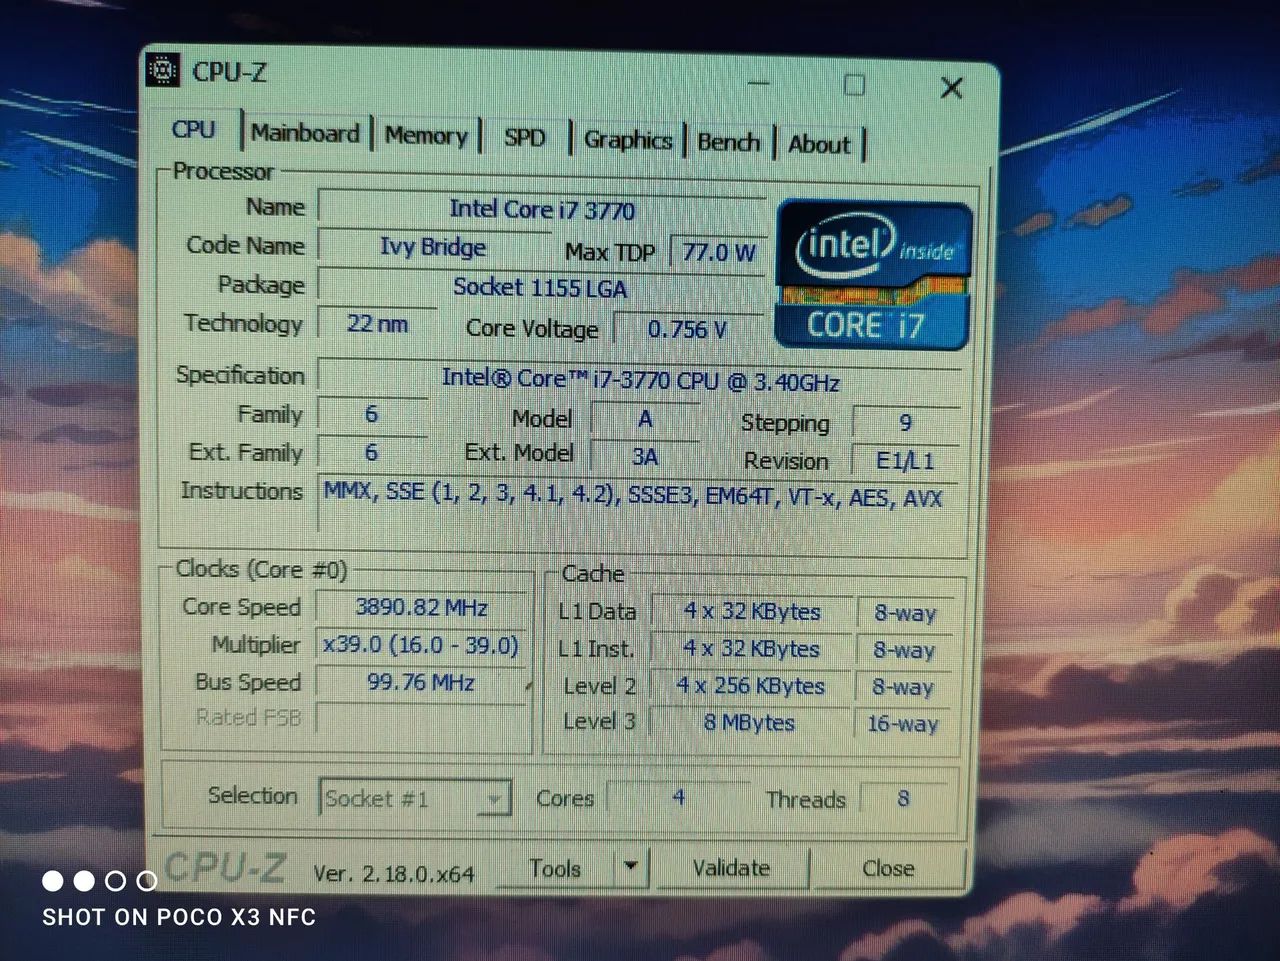Click the Specification field 'i7-3770 CPU @ 3.40GHz'

641,380
